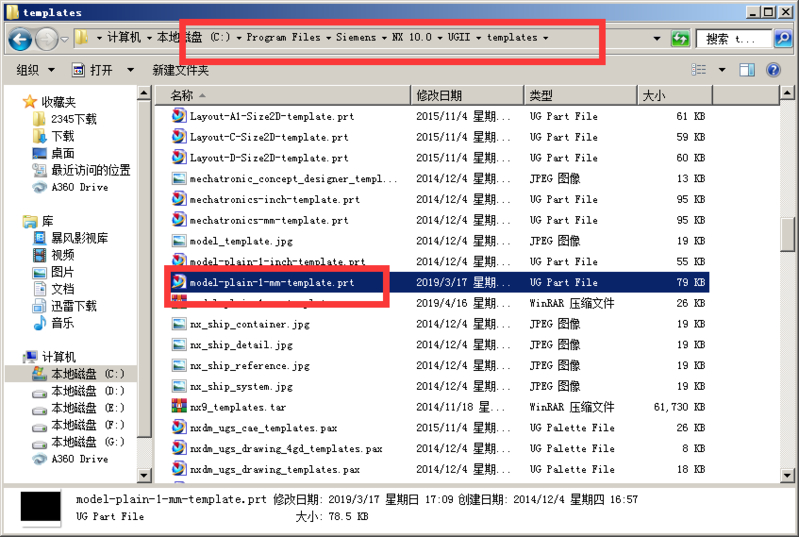Open the 组织 menu
Screen dimensions: 799x537
click(35, 70)
